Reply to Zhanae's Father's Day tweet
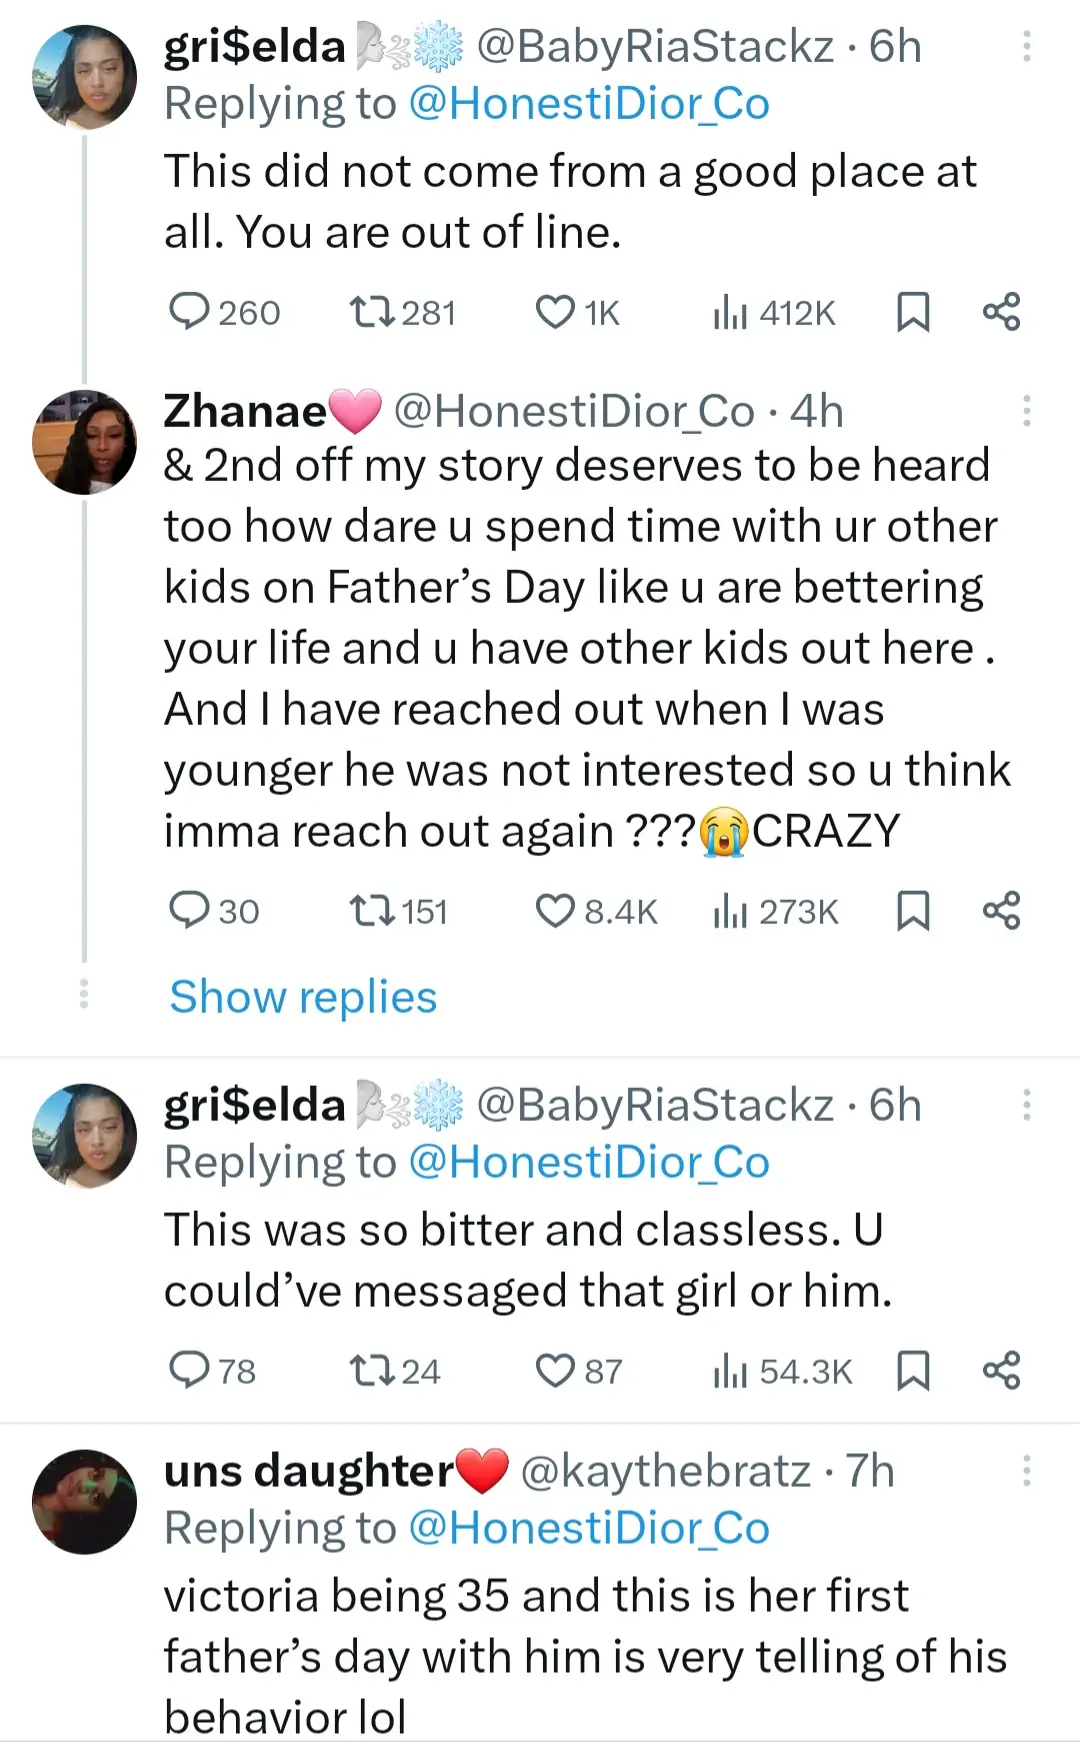The image size is (1080, 1742). [188, 911]
